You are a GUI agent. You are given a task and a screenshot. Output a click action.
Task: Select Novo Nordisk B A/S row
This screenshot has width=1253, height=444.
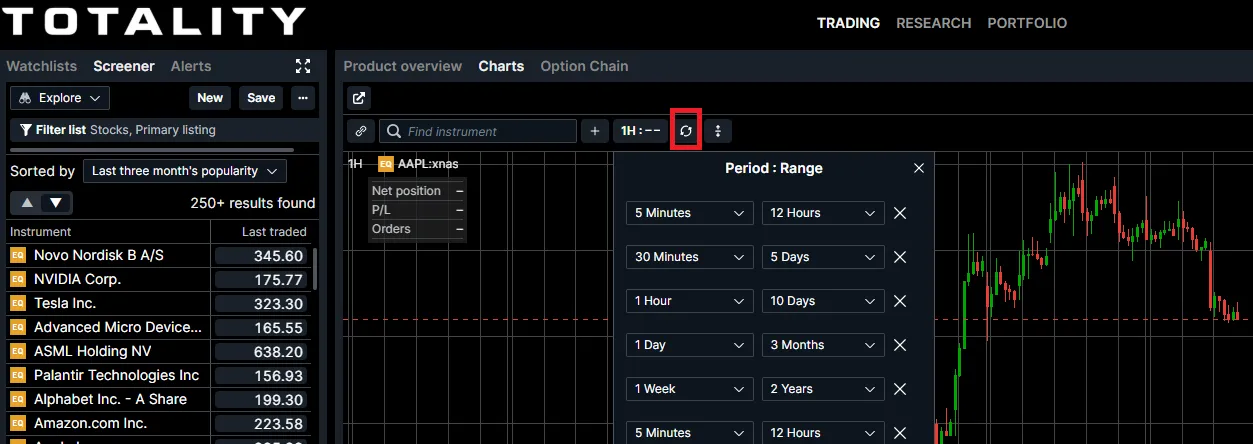pyautogui.click(x=158, y=255)
